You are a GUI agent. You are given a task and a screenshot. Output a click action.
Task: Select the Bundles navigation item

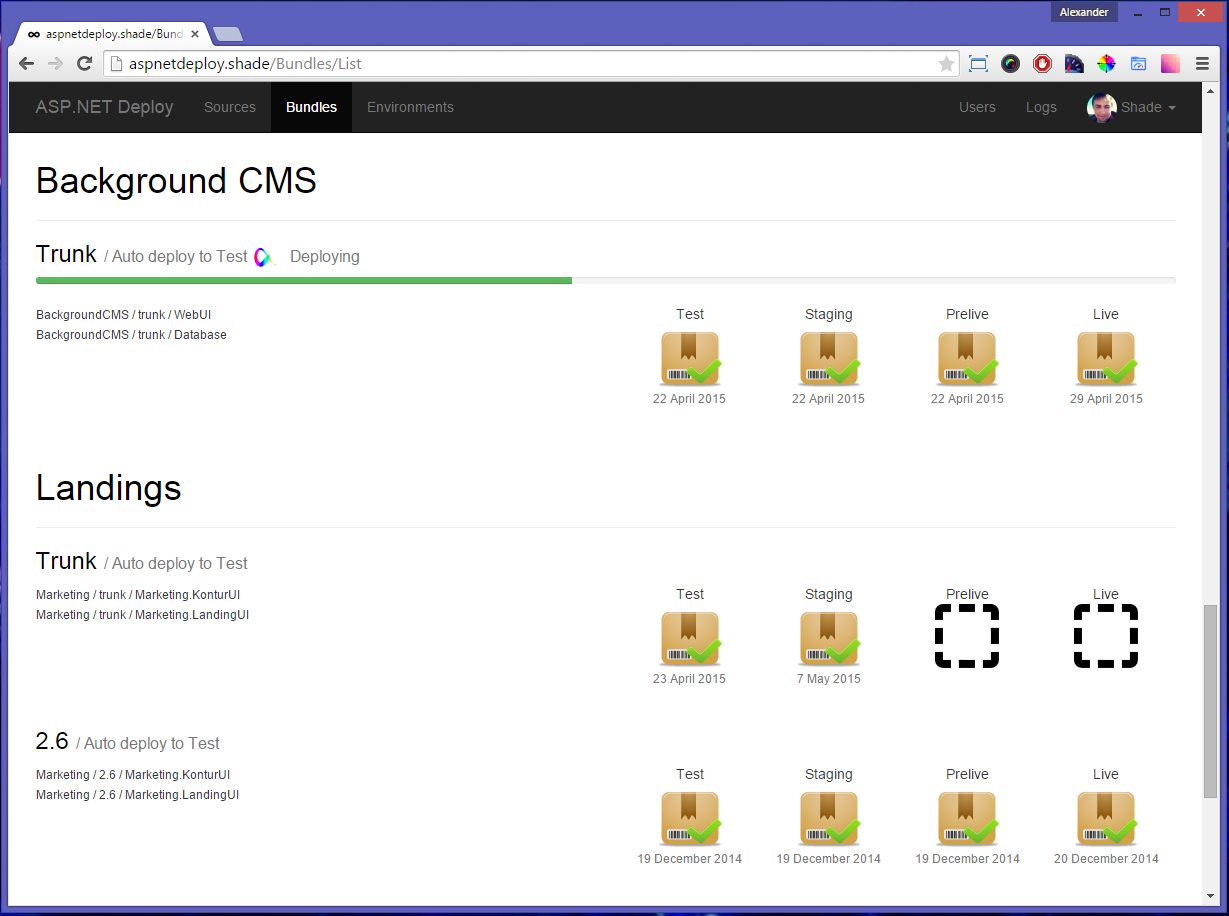point(311,107)
